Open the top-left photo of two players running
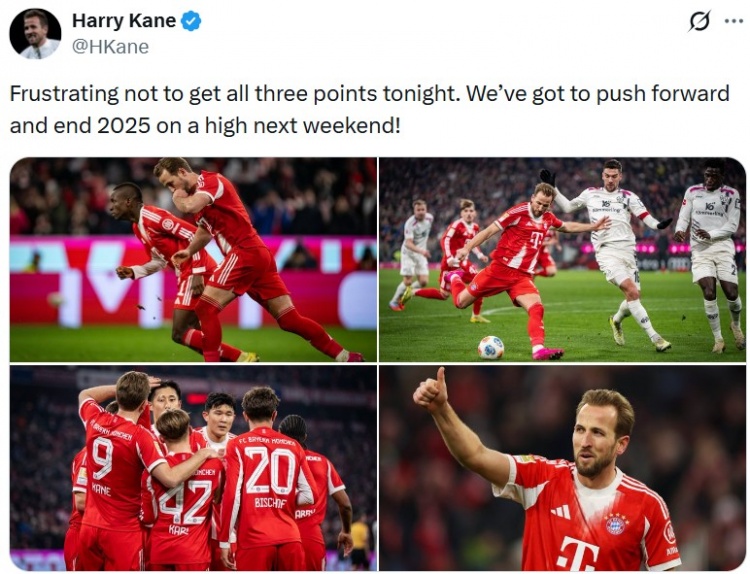The image size is (750, 574). coord(193,259)
